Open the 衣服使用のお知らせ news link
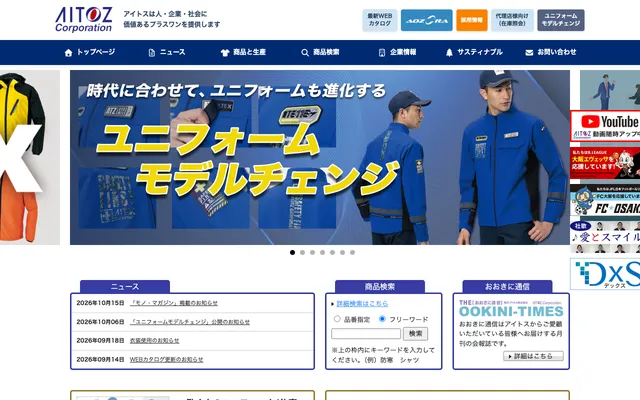This screenshot has width=640, height=400. 154,341
